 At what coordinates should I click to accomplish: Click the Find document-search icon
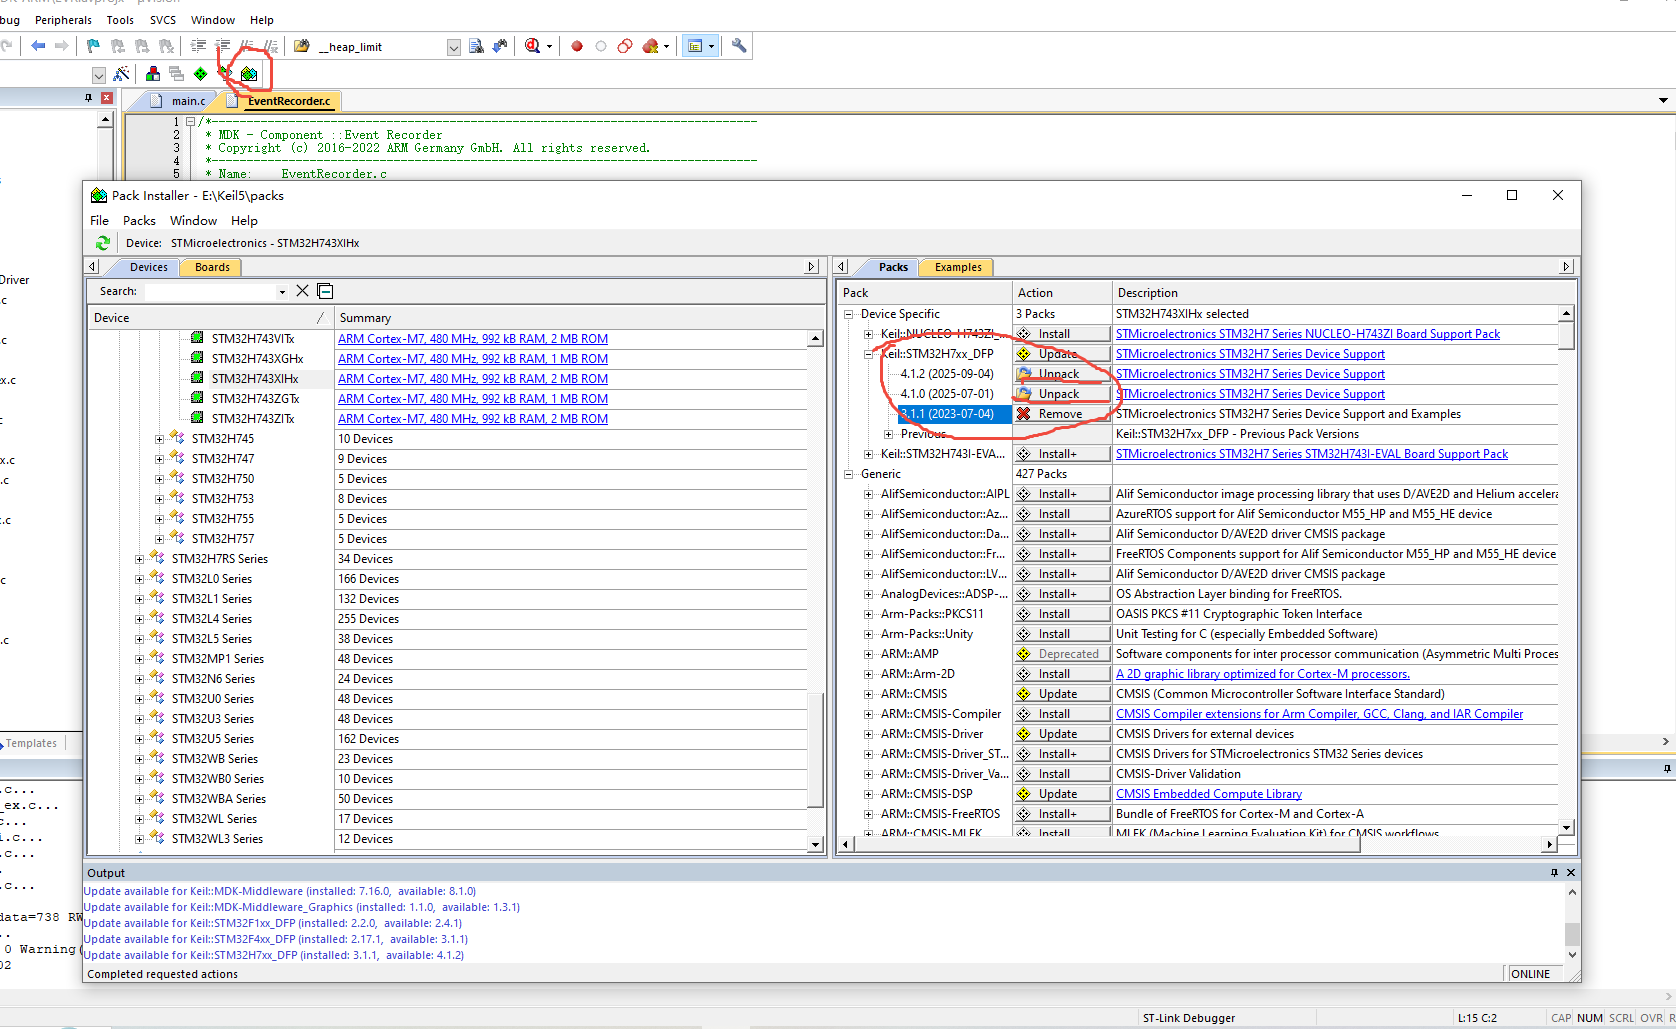(x=476, y=46)
